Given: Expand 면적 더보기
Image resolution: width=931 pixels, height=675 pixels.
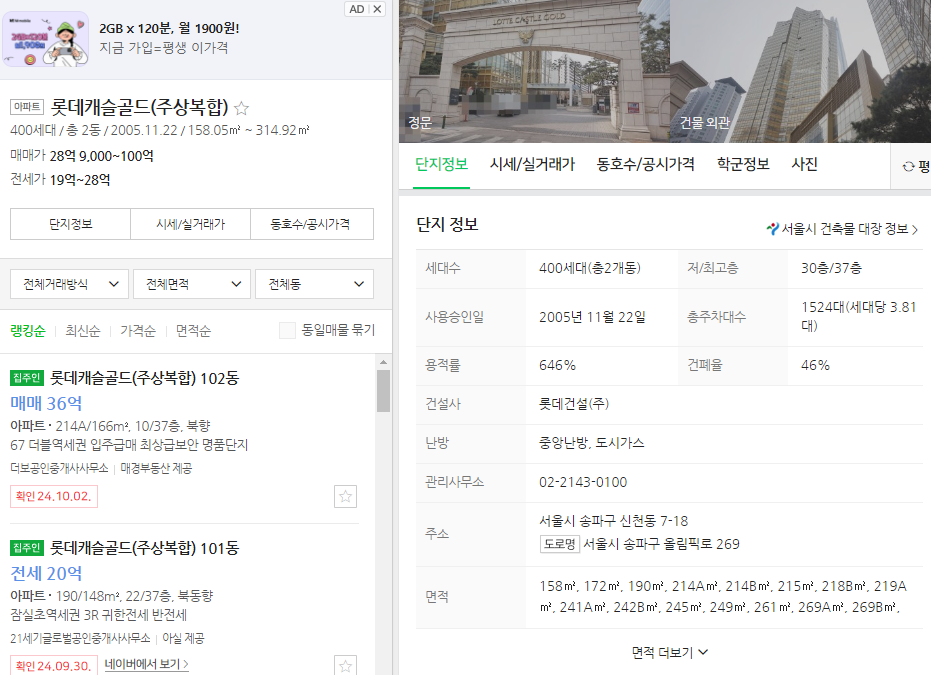Looking at the screenshot, I should click(x=669, y=652).
